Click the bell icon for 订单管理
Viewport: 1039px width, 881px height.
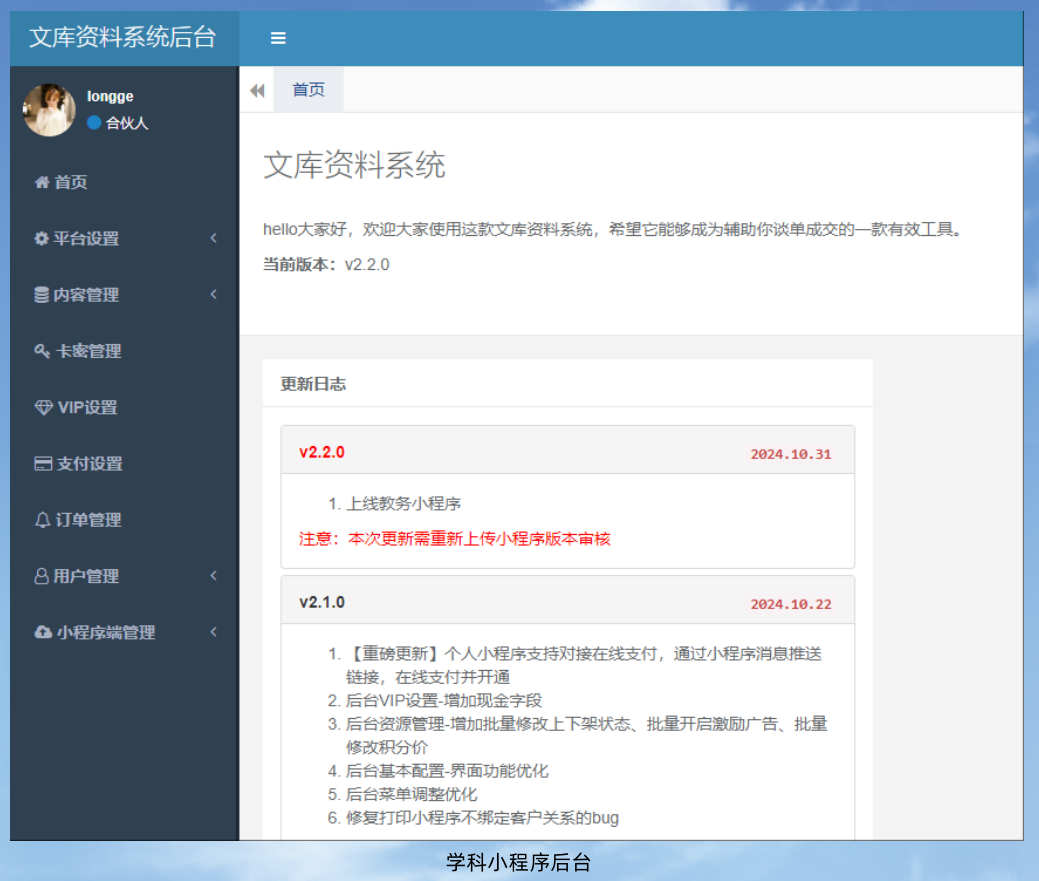pyautogui.click(x=42, y=520)
